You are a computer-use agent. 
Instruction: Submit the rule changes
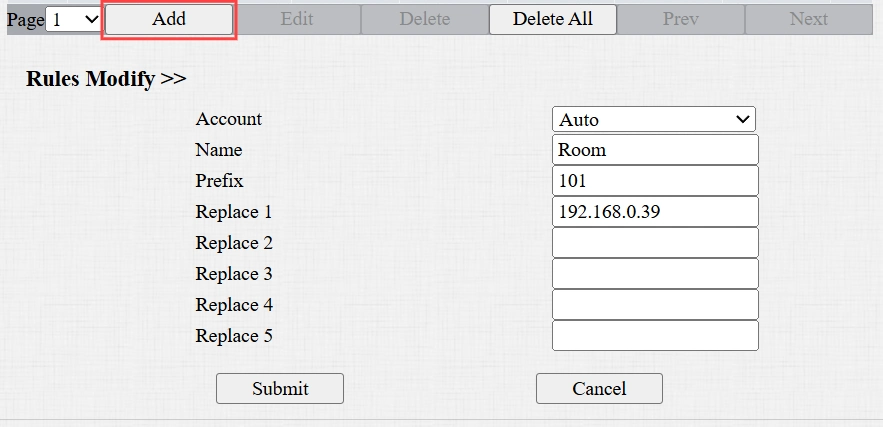click(280, 388)
